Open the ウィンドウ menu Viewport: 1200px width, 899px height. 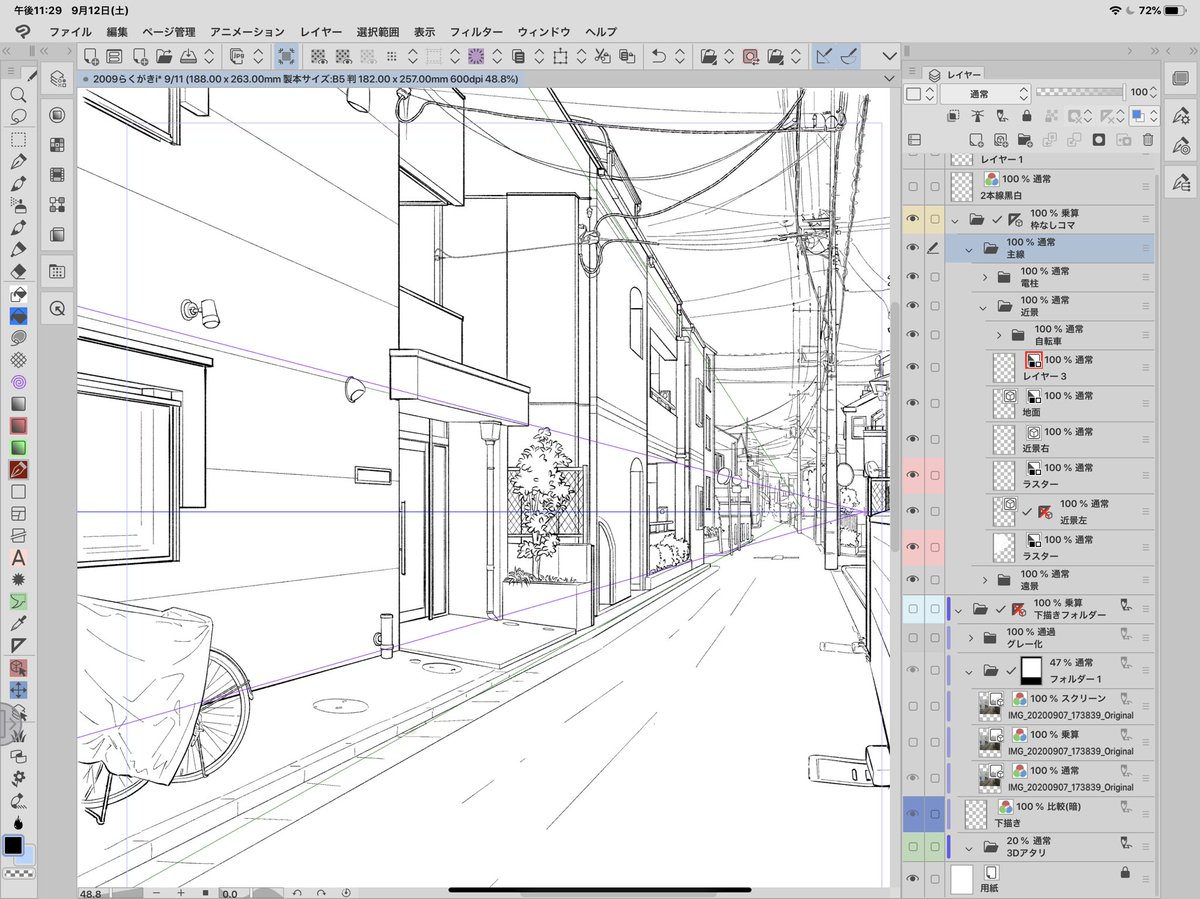point(544,32)
